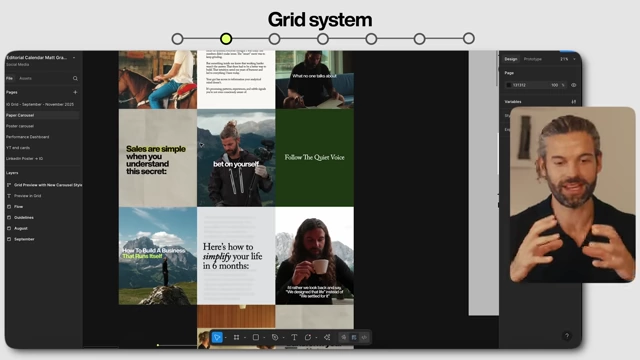
Task: Switch to the Assets tab
Action: pyautogui.click(x=25, y=78)
